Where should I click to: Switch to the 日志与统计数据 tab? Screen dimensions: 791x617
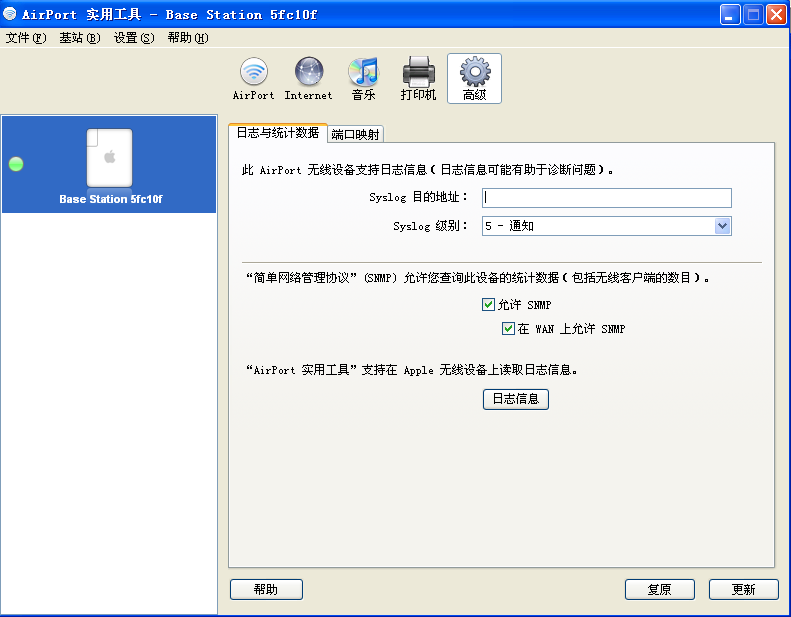pyautogui.click(x=278, y=133)
